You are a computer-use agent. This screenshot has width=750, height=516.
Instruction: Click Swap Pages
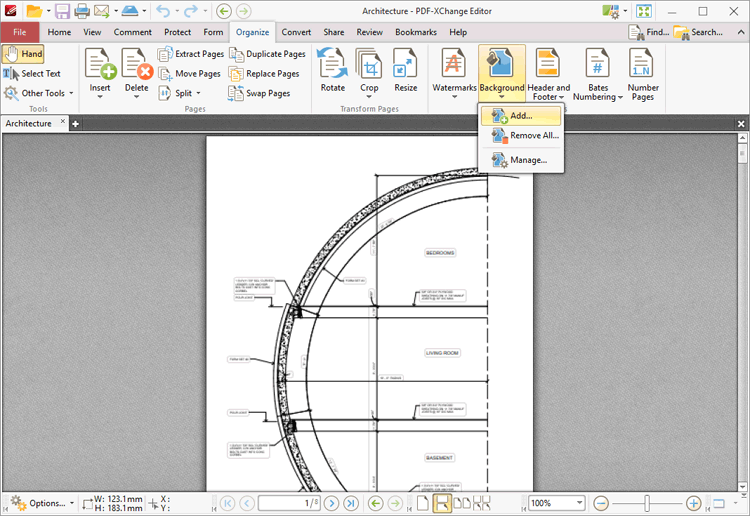[259, 93]
